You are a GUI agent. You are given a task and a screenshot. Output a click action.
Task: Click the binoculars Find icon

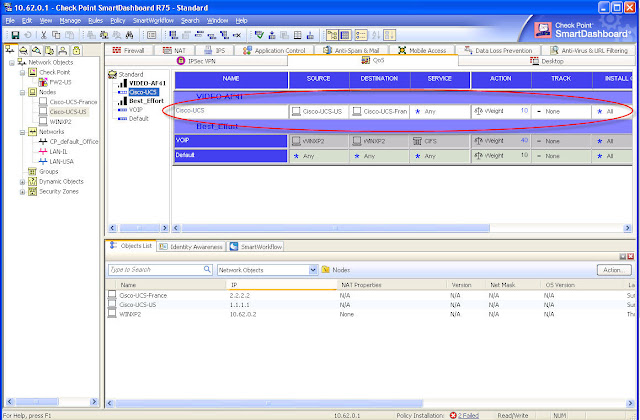coord(129,36)
